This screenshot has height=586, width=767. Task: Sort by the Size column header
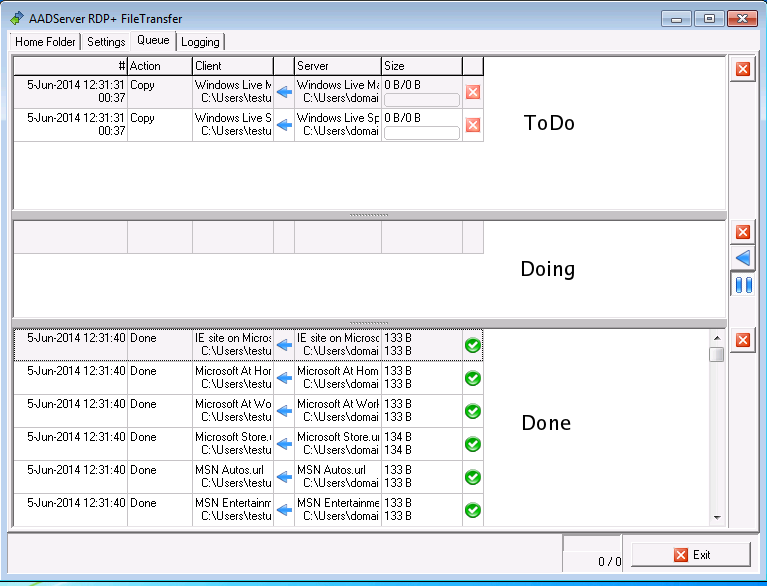tap(421, 66)
